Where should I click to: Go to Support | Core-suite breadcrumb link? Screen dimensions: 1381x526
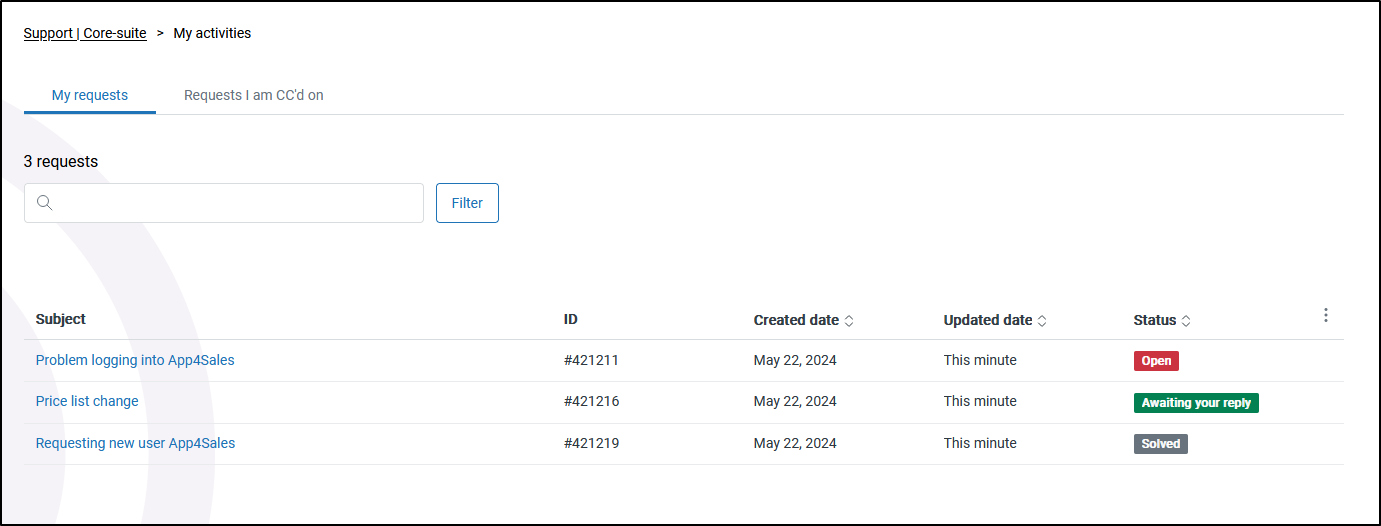85,33
